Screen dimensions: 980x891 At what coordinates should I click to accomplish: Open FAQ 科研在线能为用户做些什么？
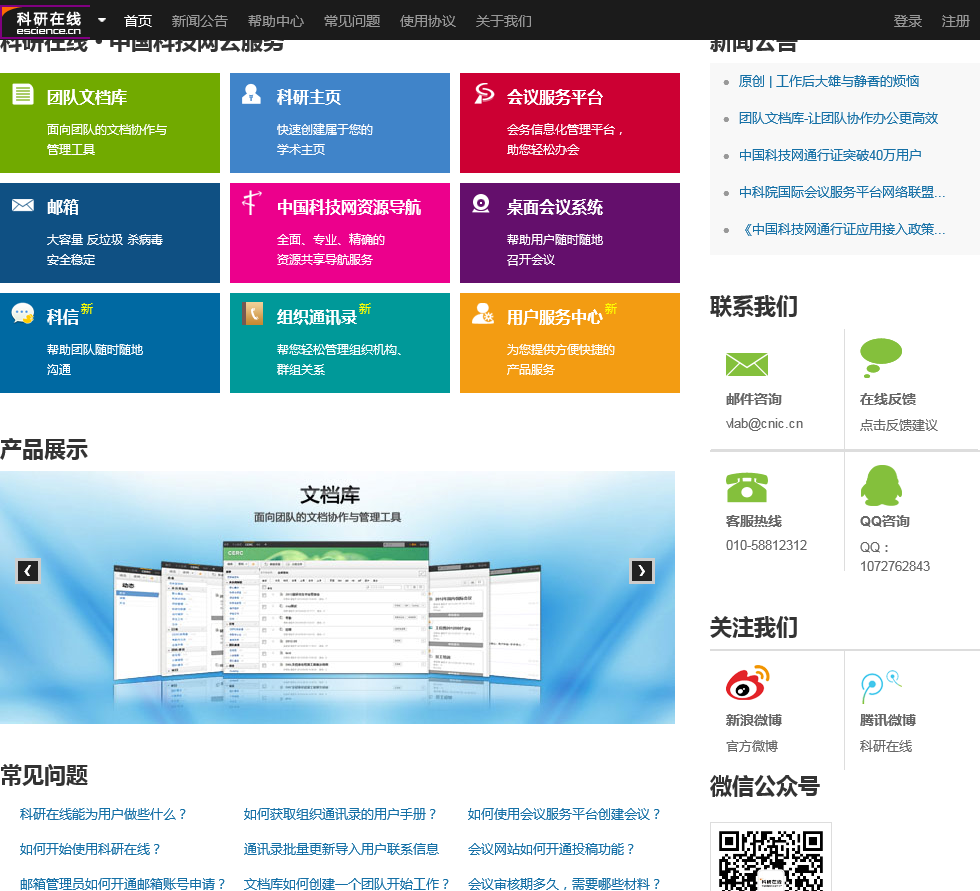103,814
